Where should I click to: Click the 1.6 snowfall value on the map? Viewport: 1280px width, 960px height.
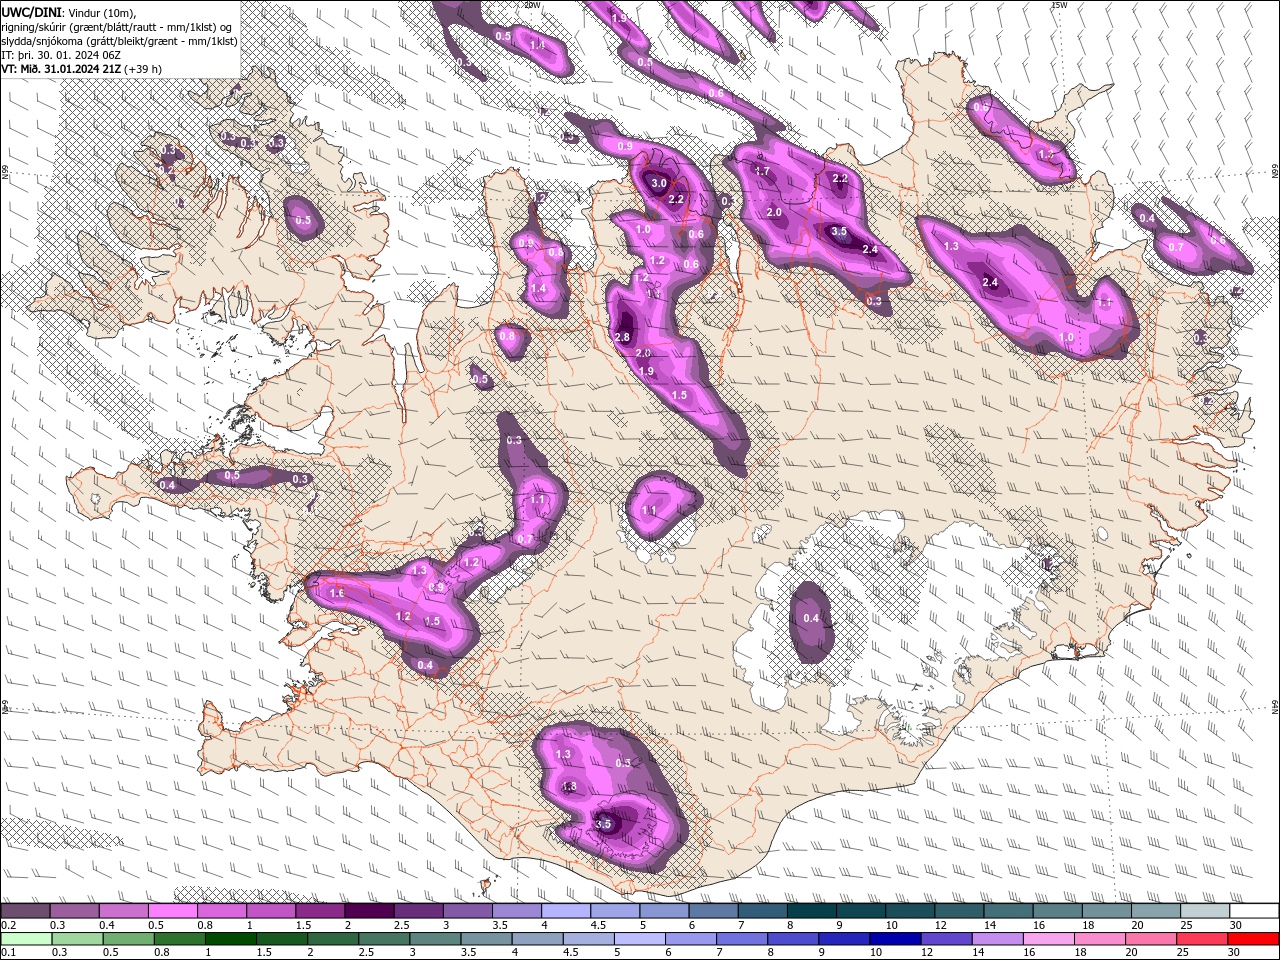pos(337,594)
